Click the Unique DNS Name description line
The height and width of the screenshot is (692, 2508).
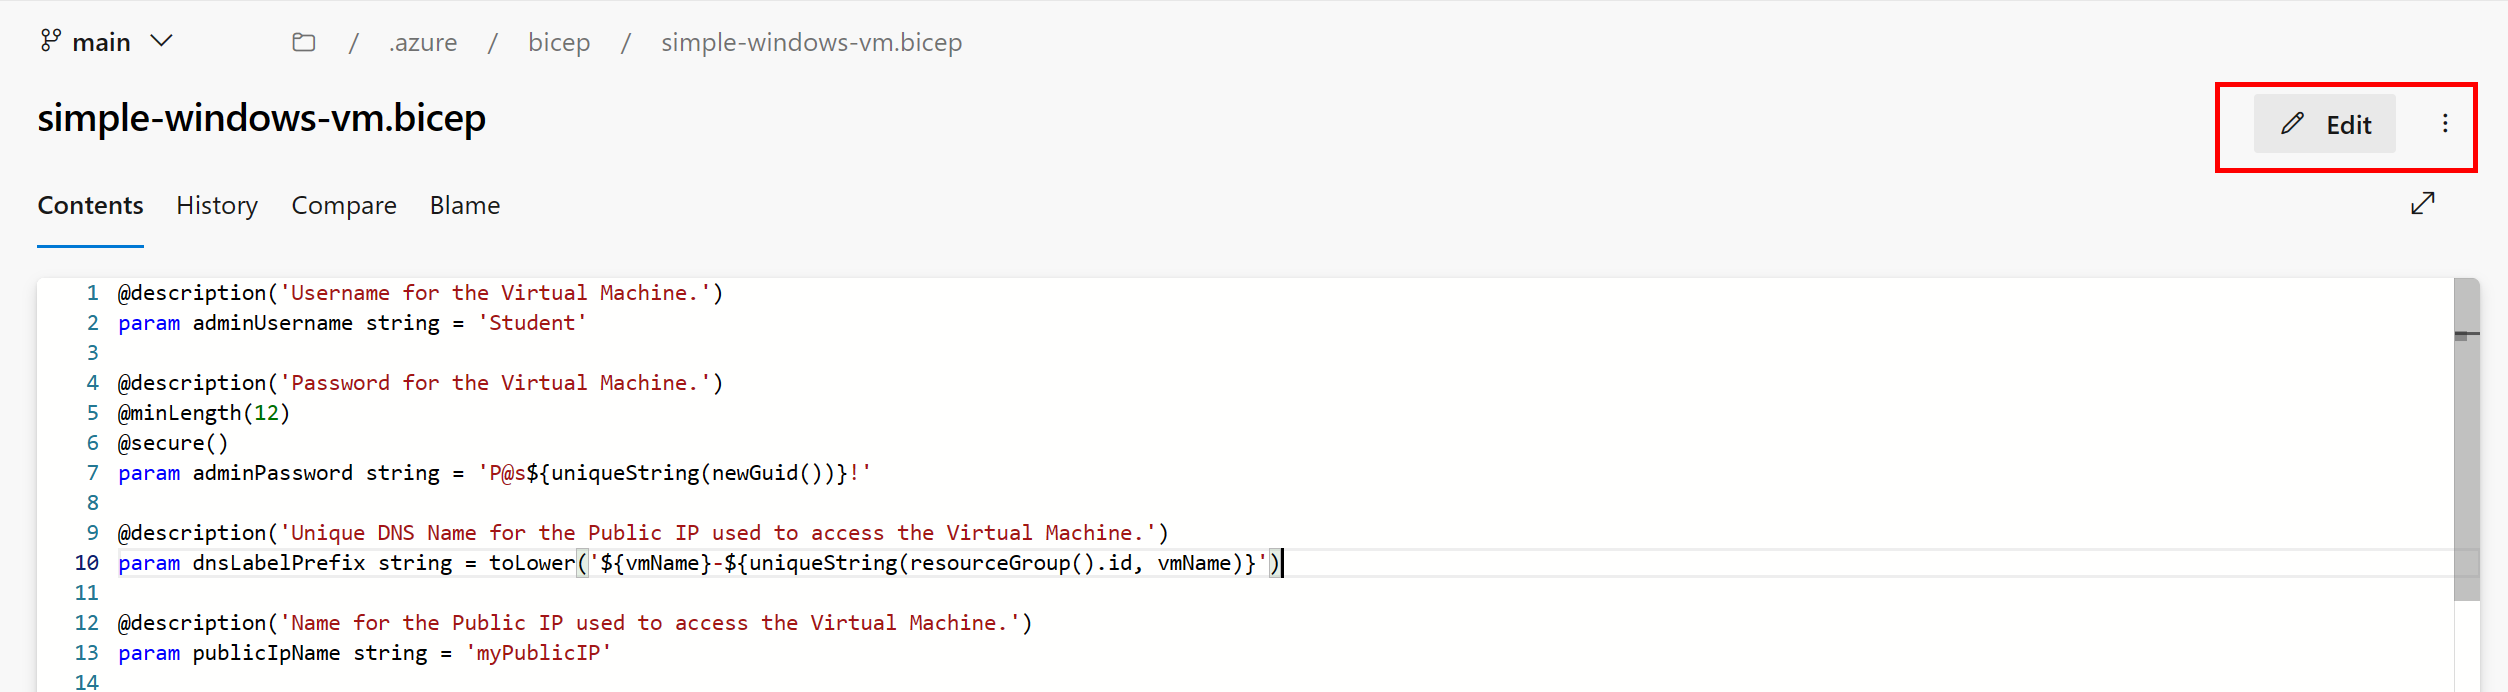[x=643, y=533]
